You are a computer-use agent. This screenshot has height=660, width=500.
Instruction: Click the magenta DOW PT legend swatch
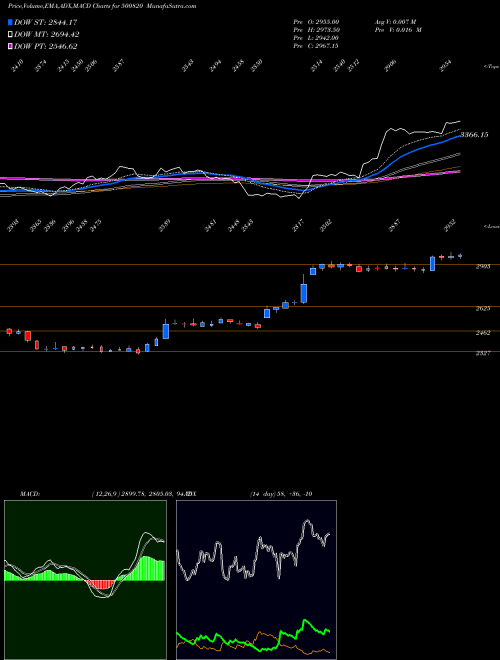(11, 47)
